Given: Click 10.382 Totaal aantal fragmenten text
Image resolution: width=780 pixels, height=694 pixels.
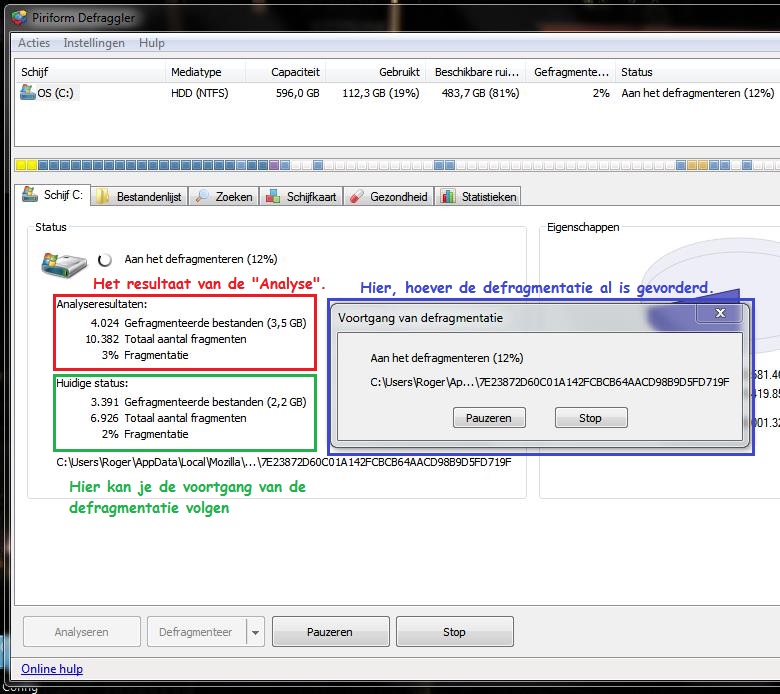Looking at the screenshot, I should 166,339.
